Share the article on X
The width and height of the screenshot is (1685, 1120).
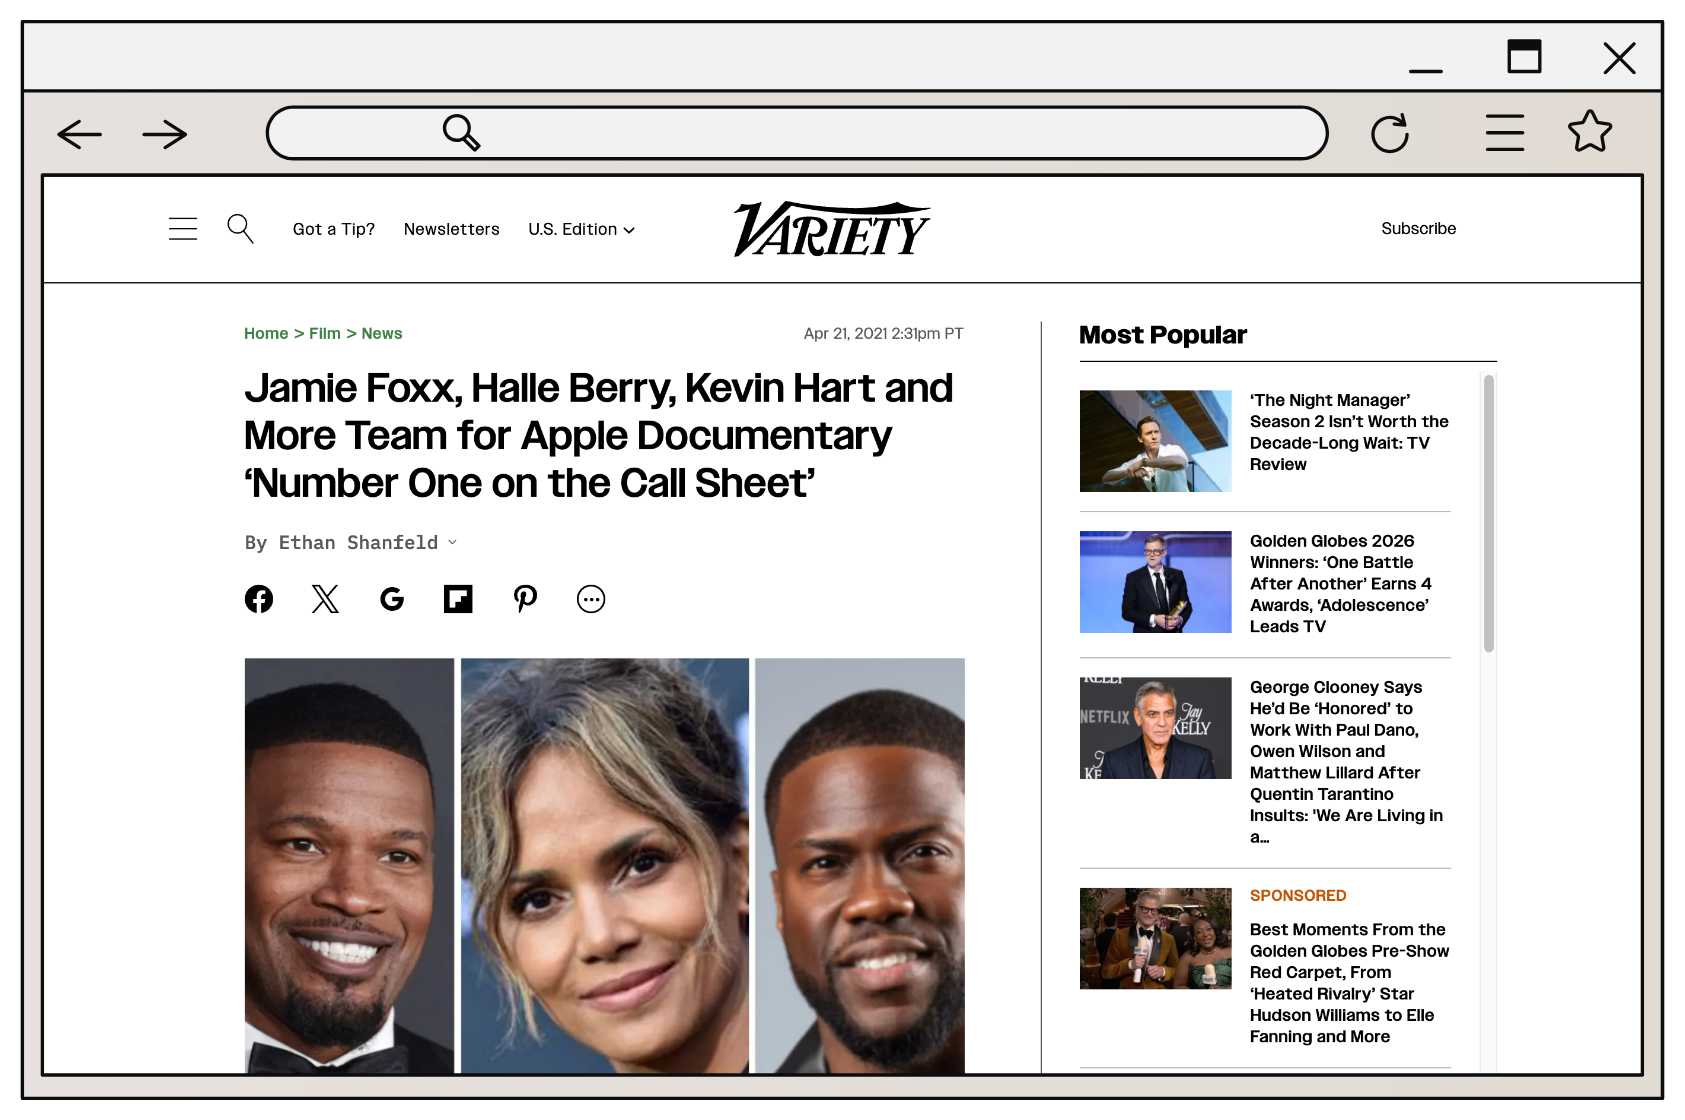pos(325,598)
